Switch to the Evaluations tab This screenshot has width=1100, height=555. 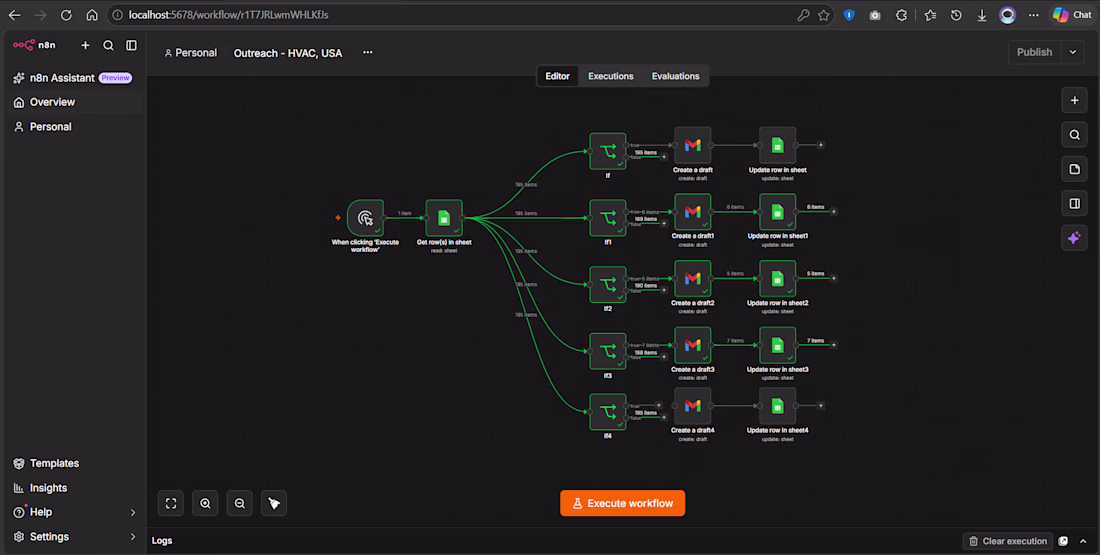click(676, 76)
